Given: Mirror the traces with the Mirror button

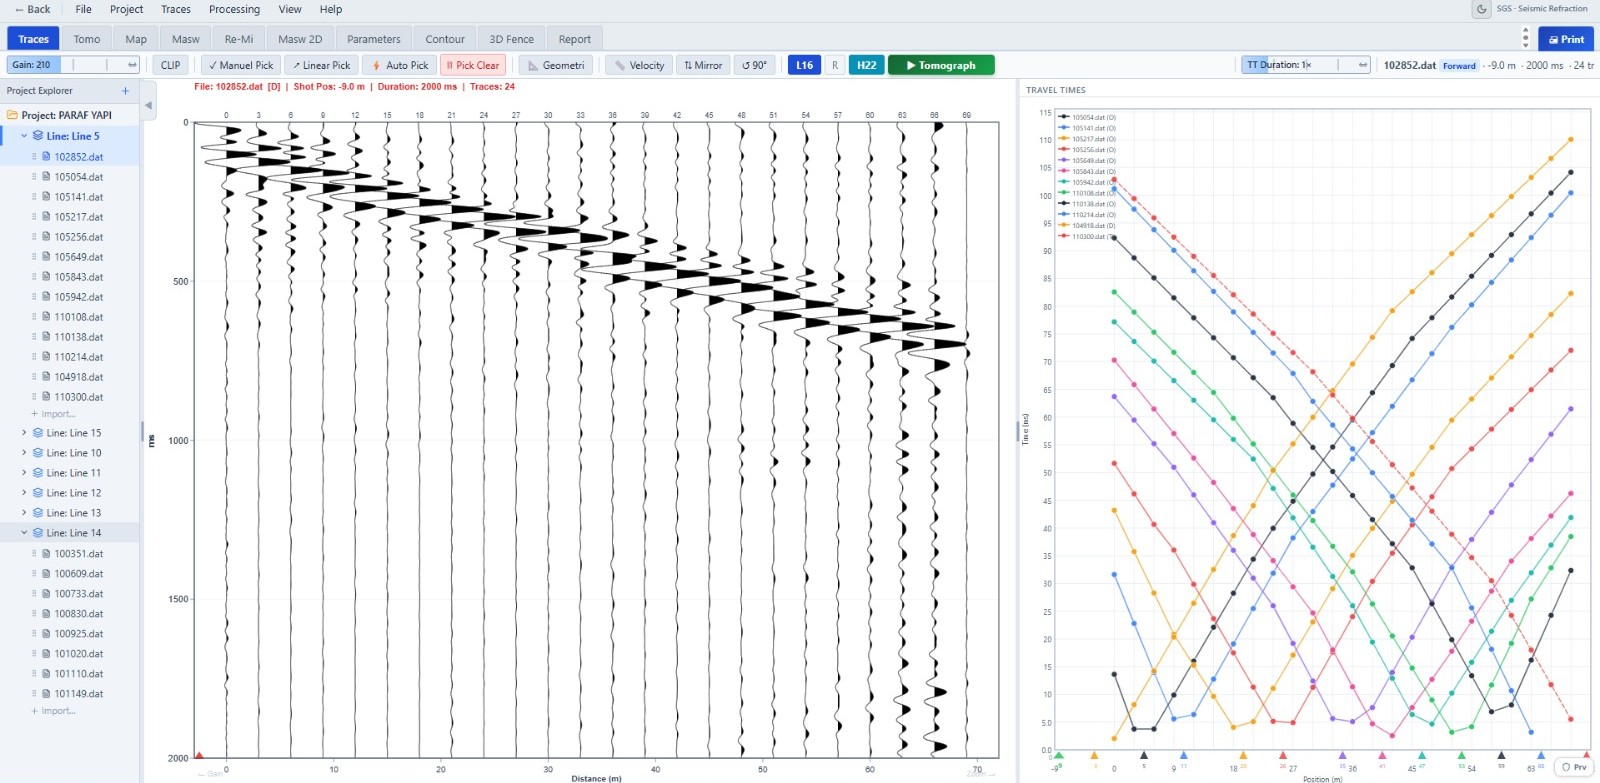Looking at the screenshot, I should pos(703,65).
